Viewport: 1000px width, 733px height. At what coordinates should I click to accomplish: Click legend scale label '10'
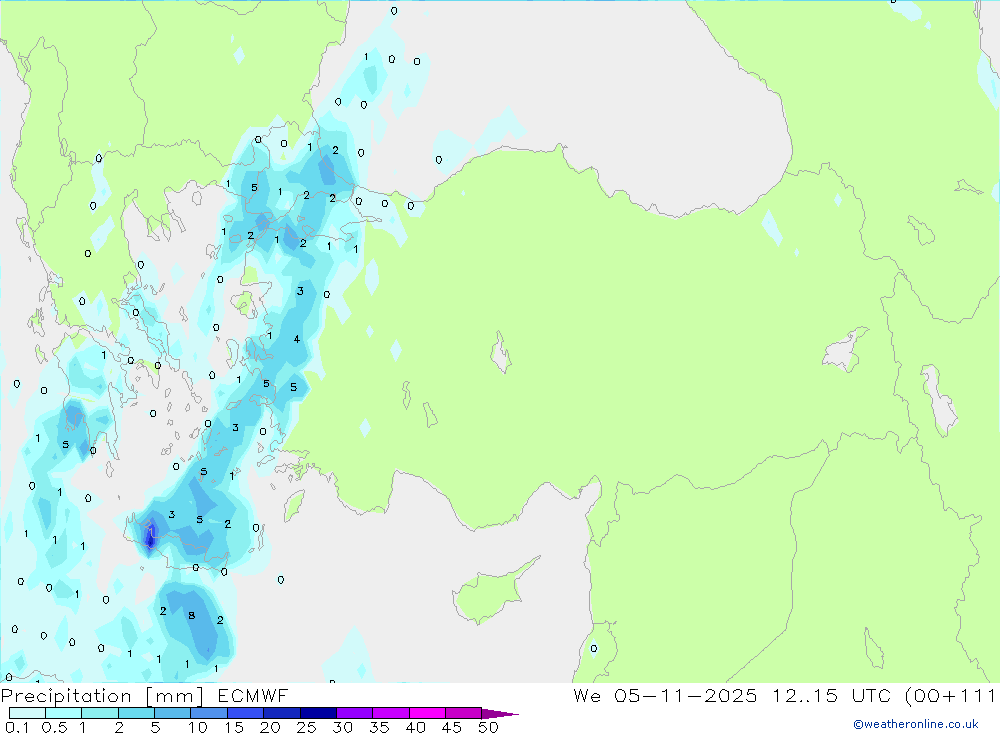tap(198, 727)
